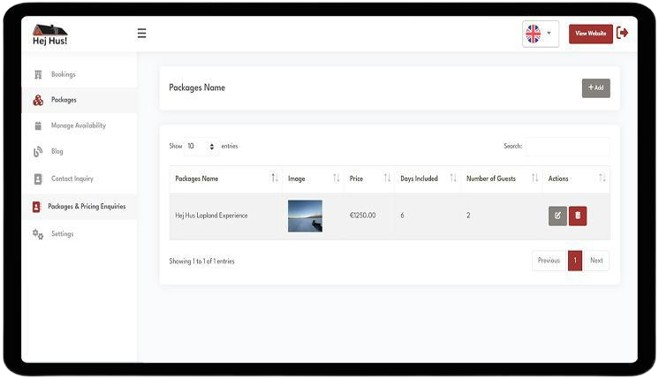
Task: Sort by Number of Guests column
Action: (501, 179)
